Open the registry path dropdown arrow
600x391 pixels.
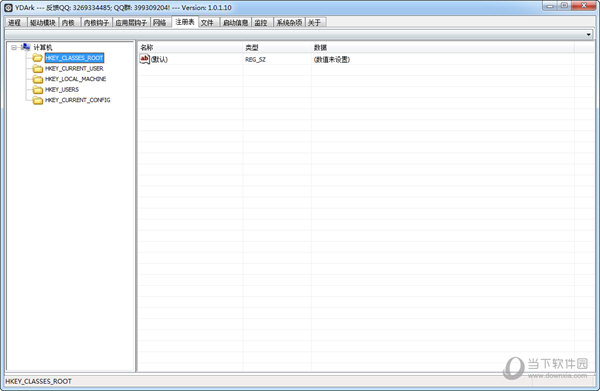click(x=589, y=35)
